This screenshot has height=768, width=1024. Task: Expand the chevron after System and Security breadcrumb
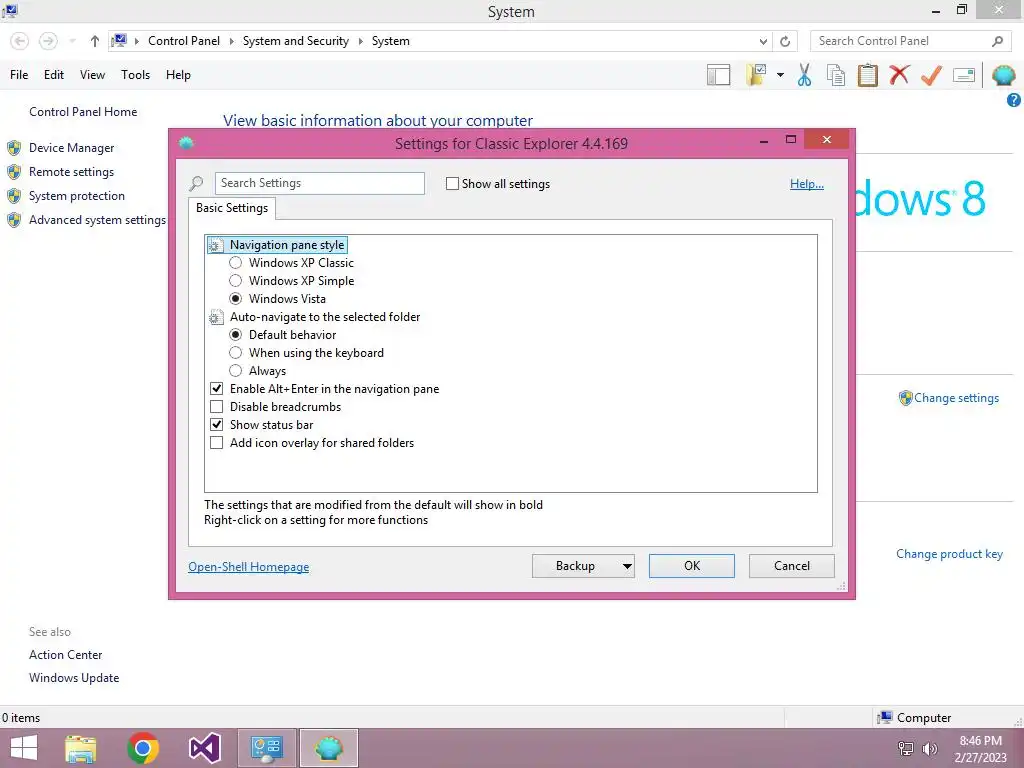click(x=360, y=41)
